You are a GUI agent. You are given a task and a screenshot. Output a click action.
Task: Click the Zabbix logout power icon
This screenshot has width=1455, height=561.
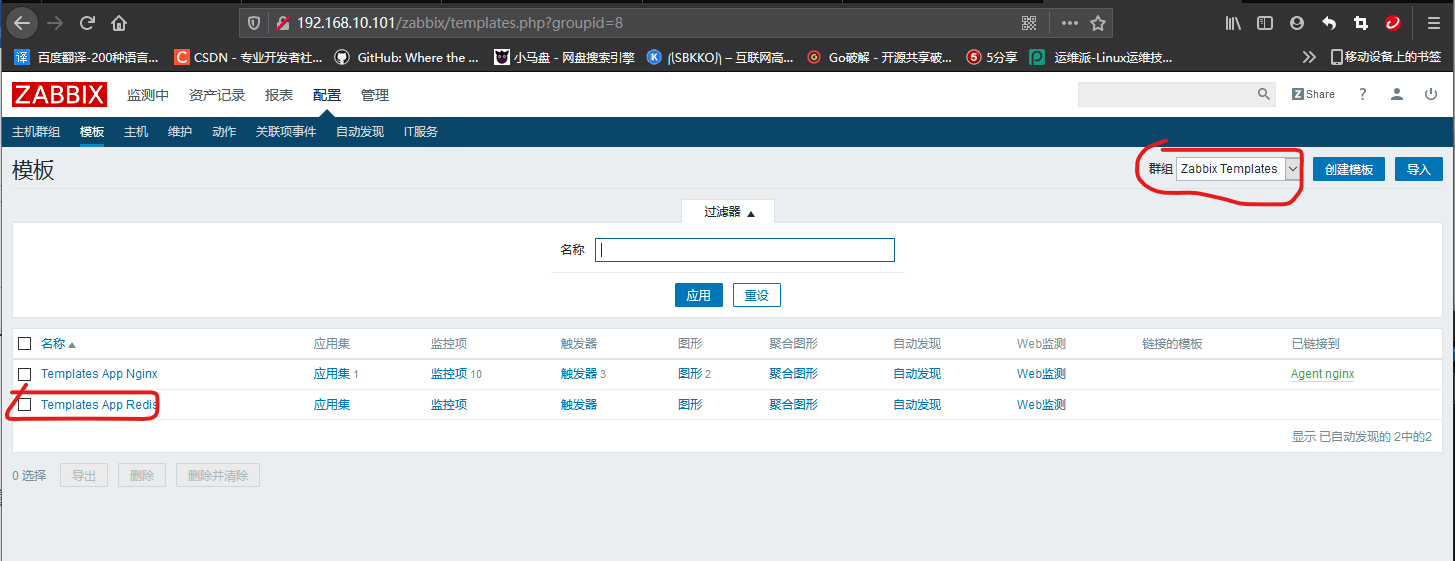coord(1431,94)
